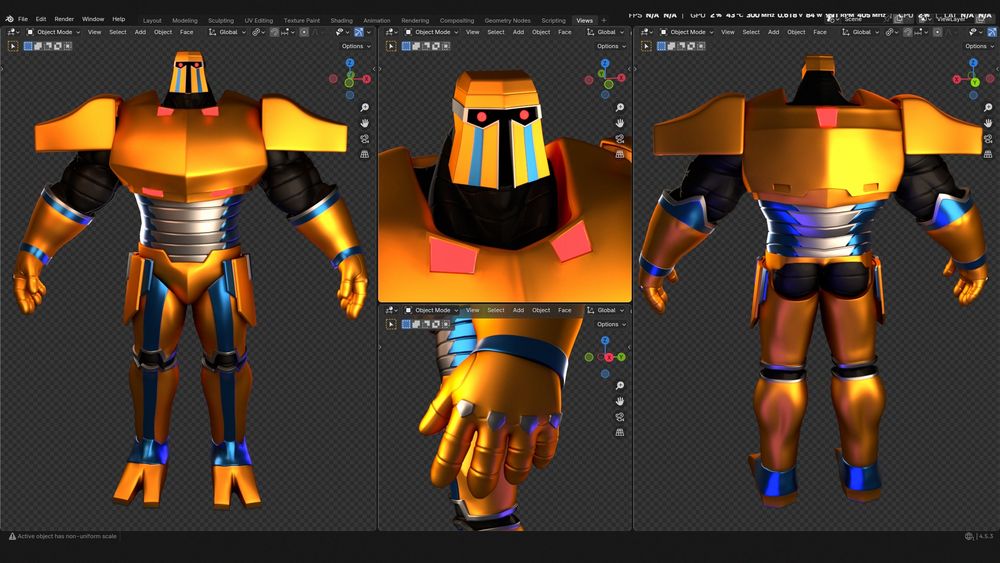Open the Face menu in right viewport
Image resolution: width=1000 pixels, height=563 pixels.
pos(820,32)
